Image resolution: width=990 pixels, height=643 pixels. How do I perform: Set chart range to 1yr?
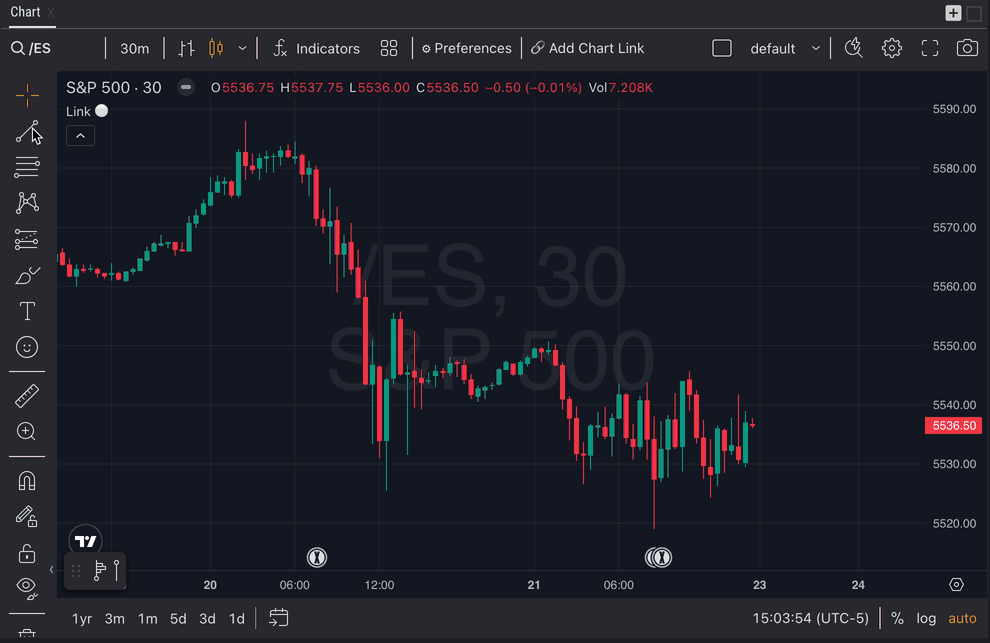82,618
